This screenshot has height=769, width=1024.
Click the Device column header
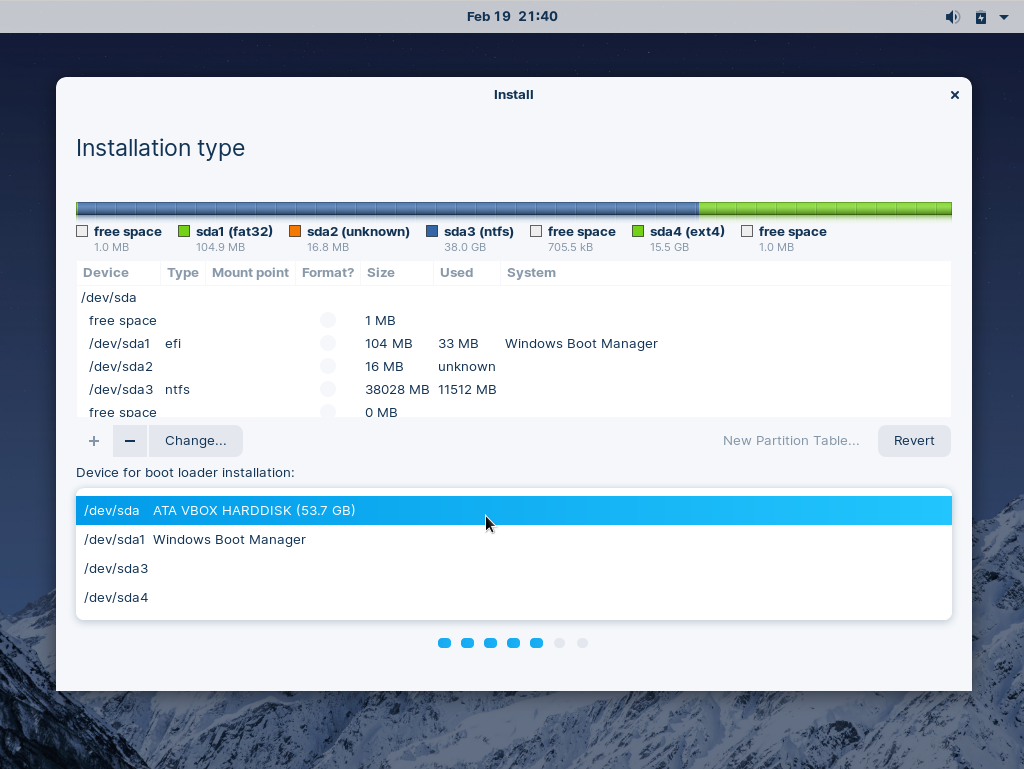click(x=106, y=272)
